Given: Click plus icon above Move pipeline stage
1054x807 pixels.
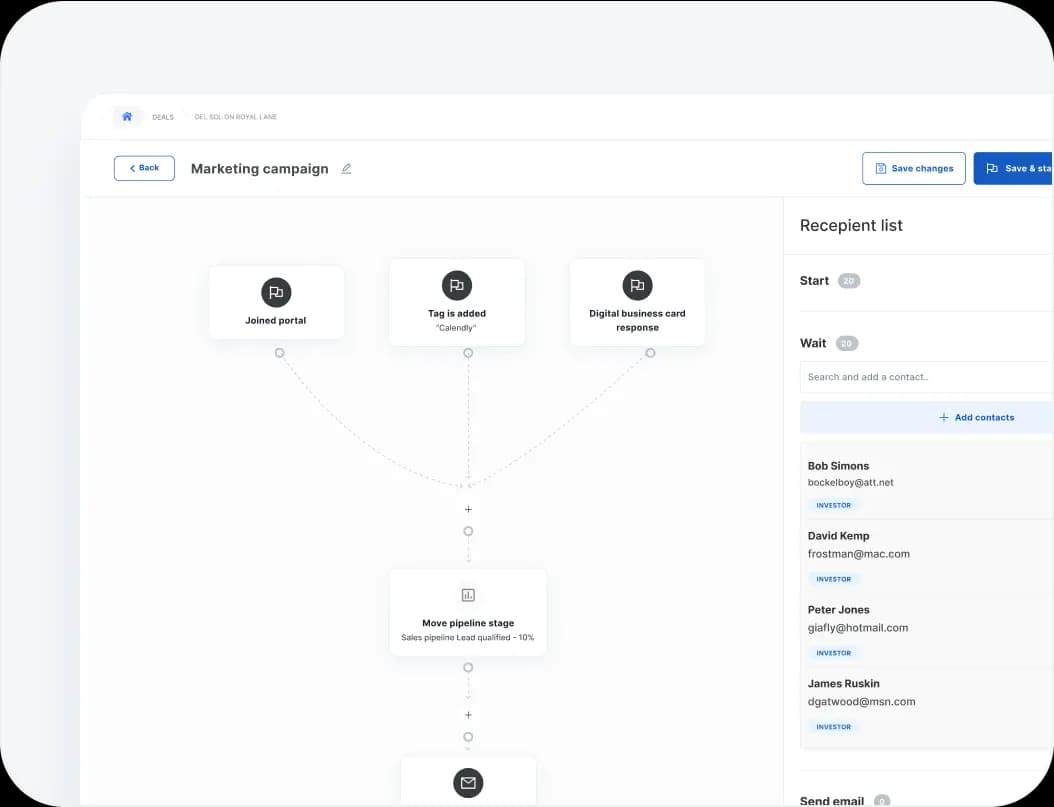Looking at the screenshot, I should click(x=468, y=509).
